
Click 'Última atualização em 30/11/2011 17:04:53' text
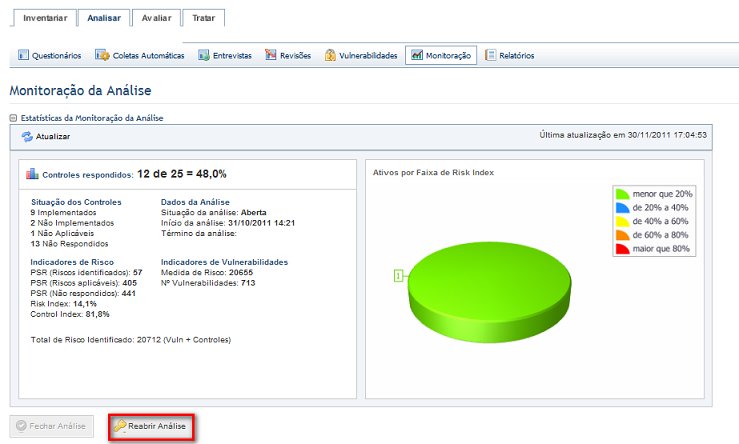pos(623,135)
